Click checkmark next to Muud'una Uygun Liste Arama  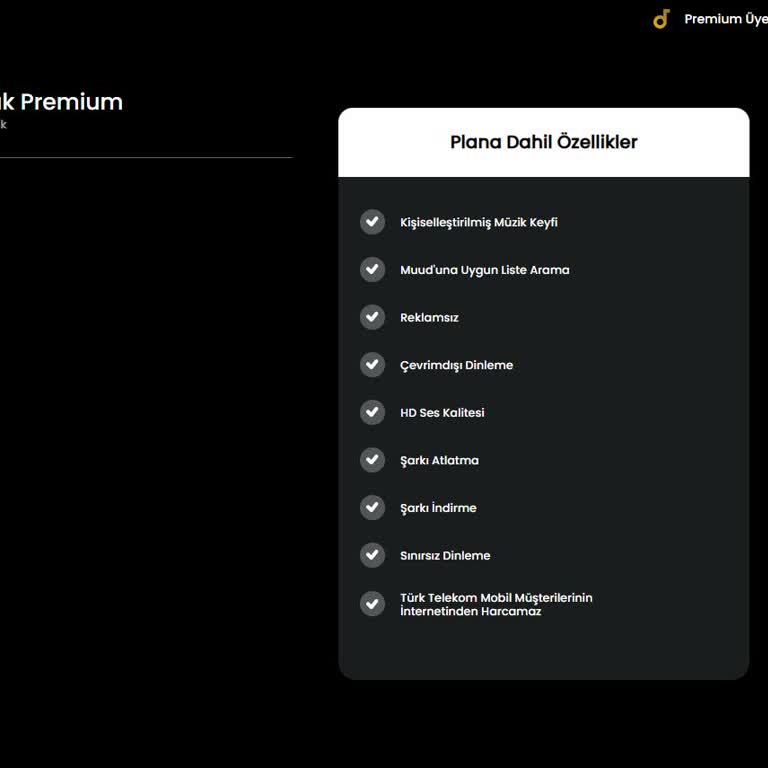[x=372, y=269]
